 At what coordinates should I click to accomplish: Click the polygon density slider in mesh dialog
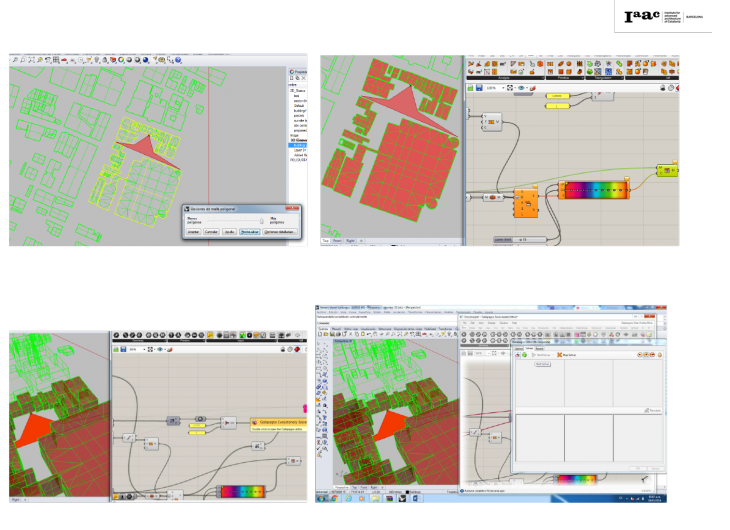[234, 219]
